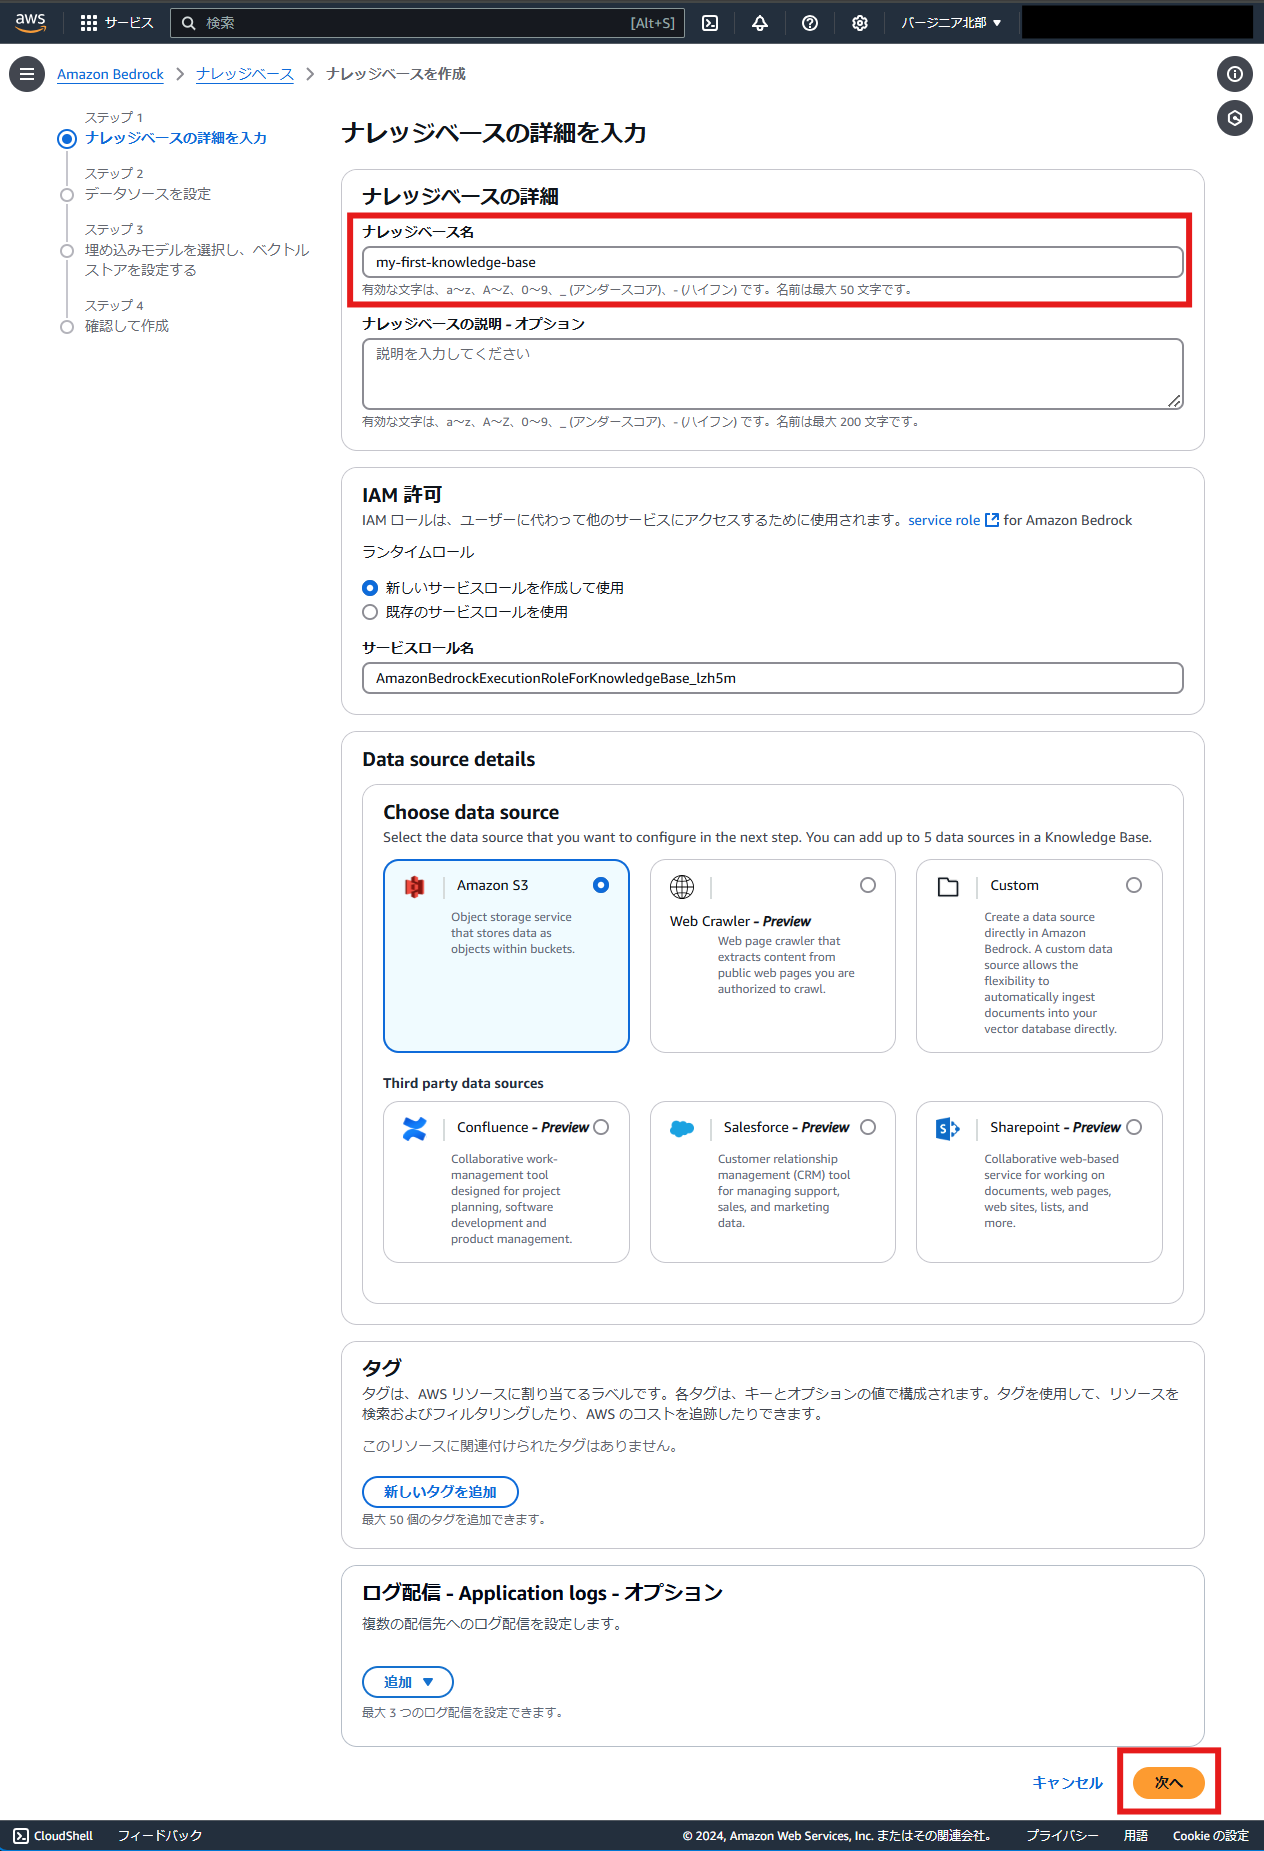
Task: Go to ステップ 1 ナレッジベースの詳細を入力
Action: (x=176, y=138)
